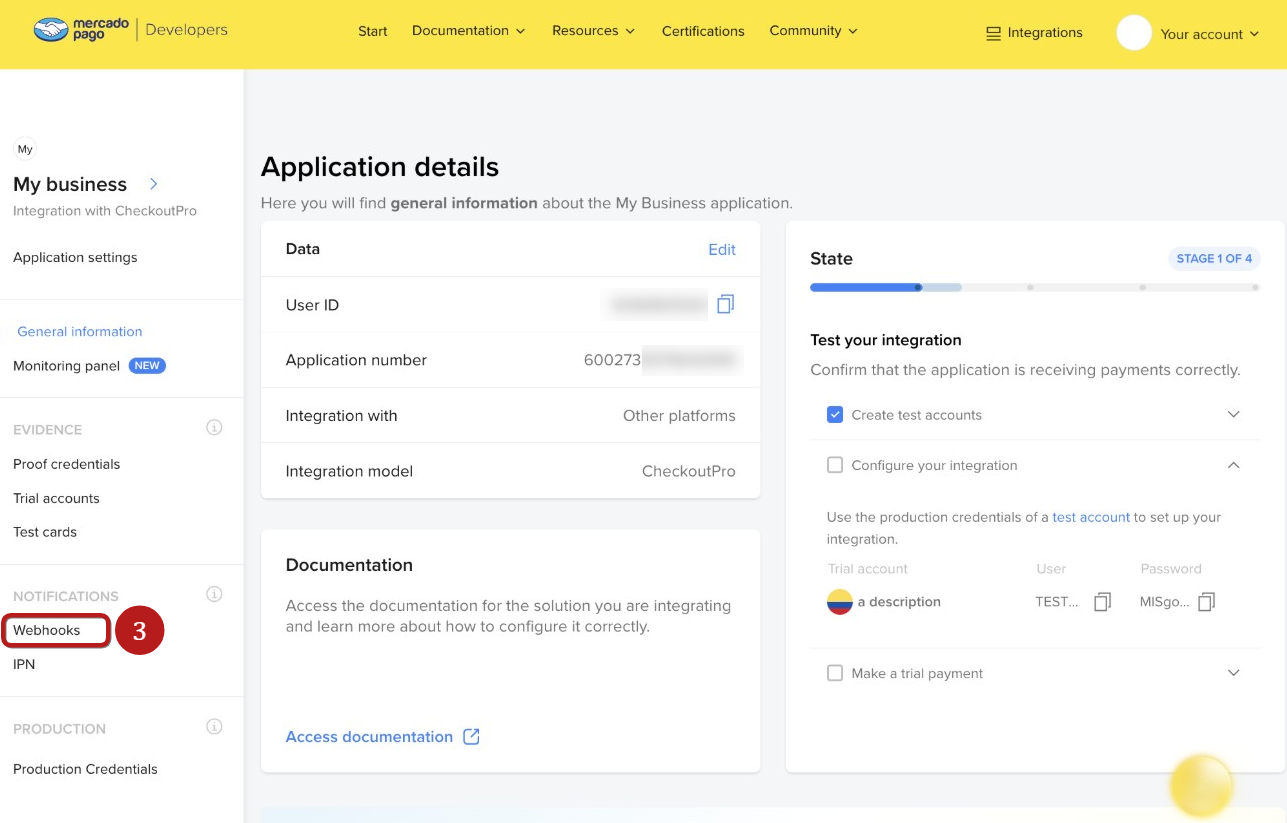
Task: Copy the trial account TEST user
Action: [1102, 602]
